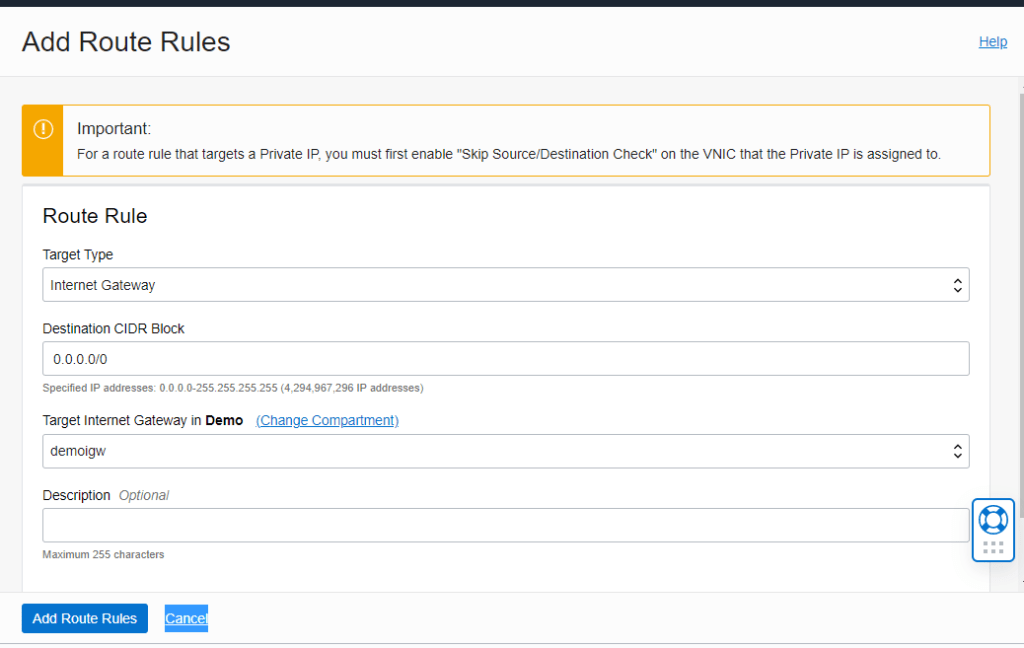Click the Add Route Rules dialog title

coord(126,42)
